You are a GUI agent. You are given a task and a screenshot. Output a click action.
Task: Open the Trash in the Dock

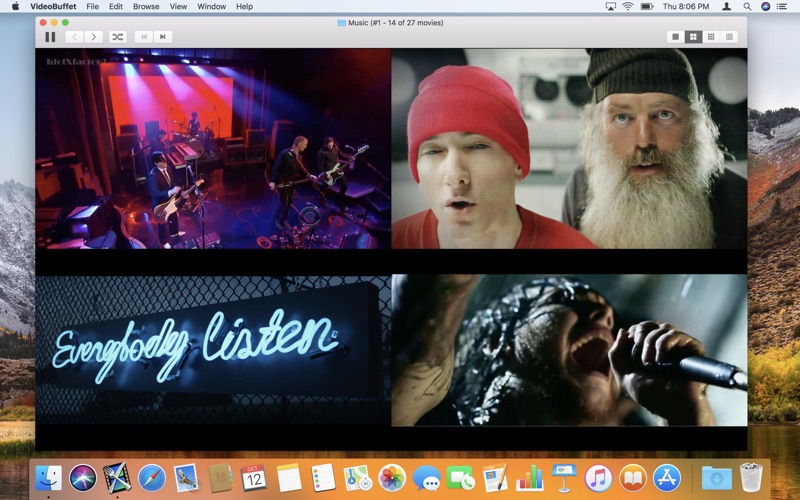751,478
